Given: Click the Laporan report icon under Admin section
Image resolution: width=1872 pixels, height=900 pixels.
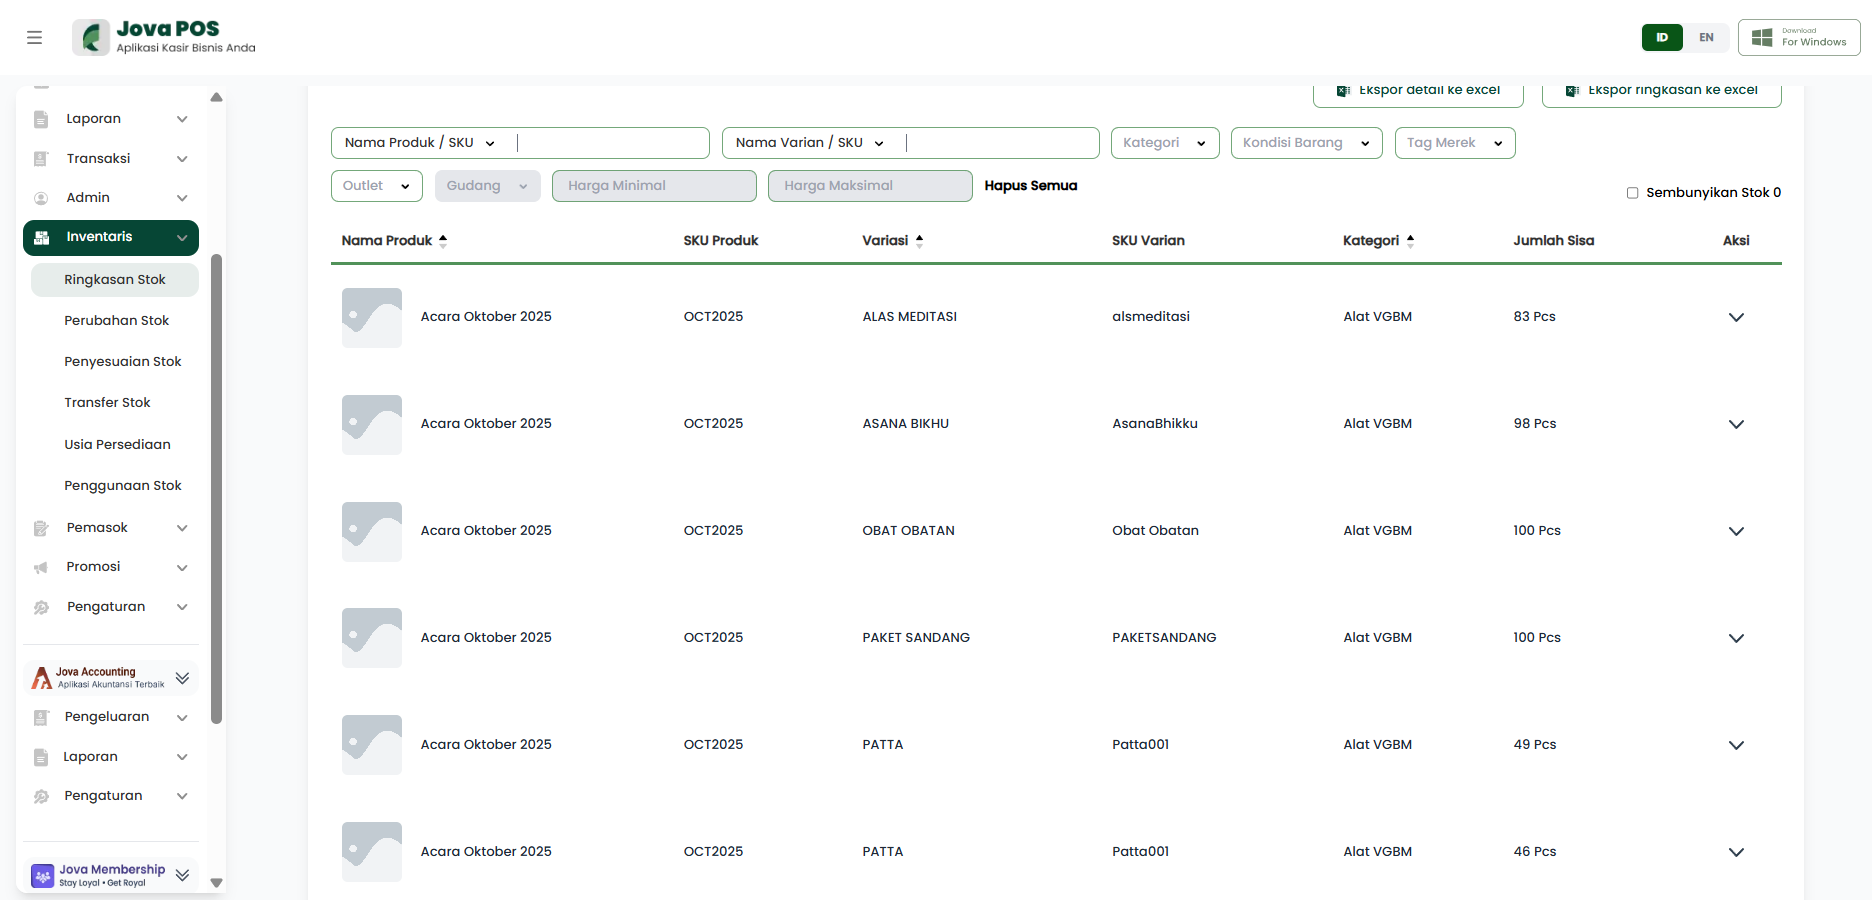Looking at the screenshot, I should point(41,119).
